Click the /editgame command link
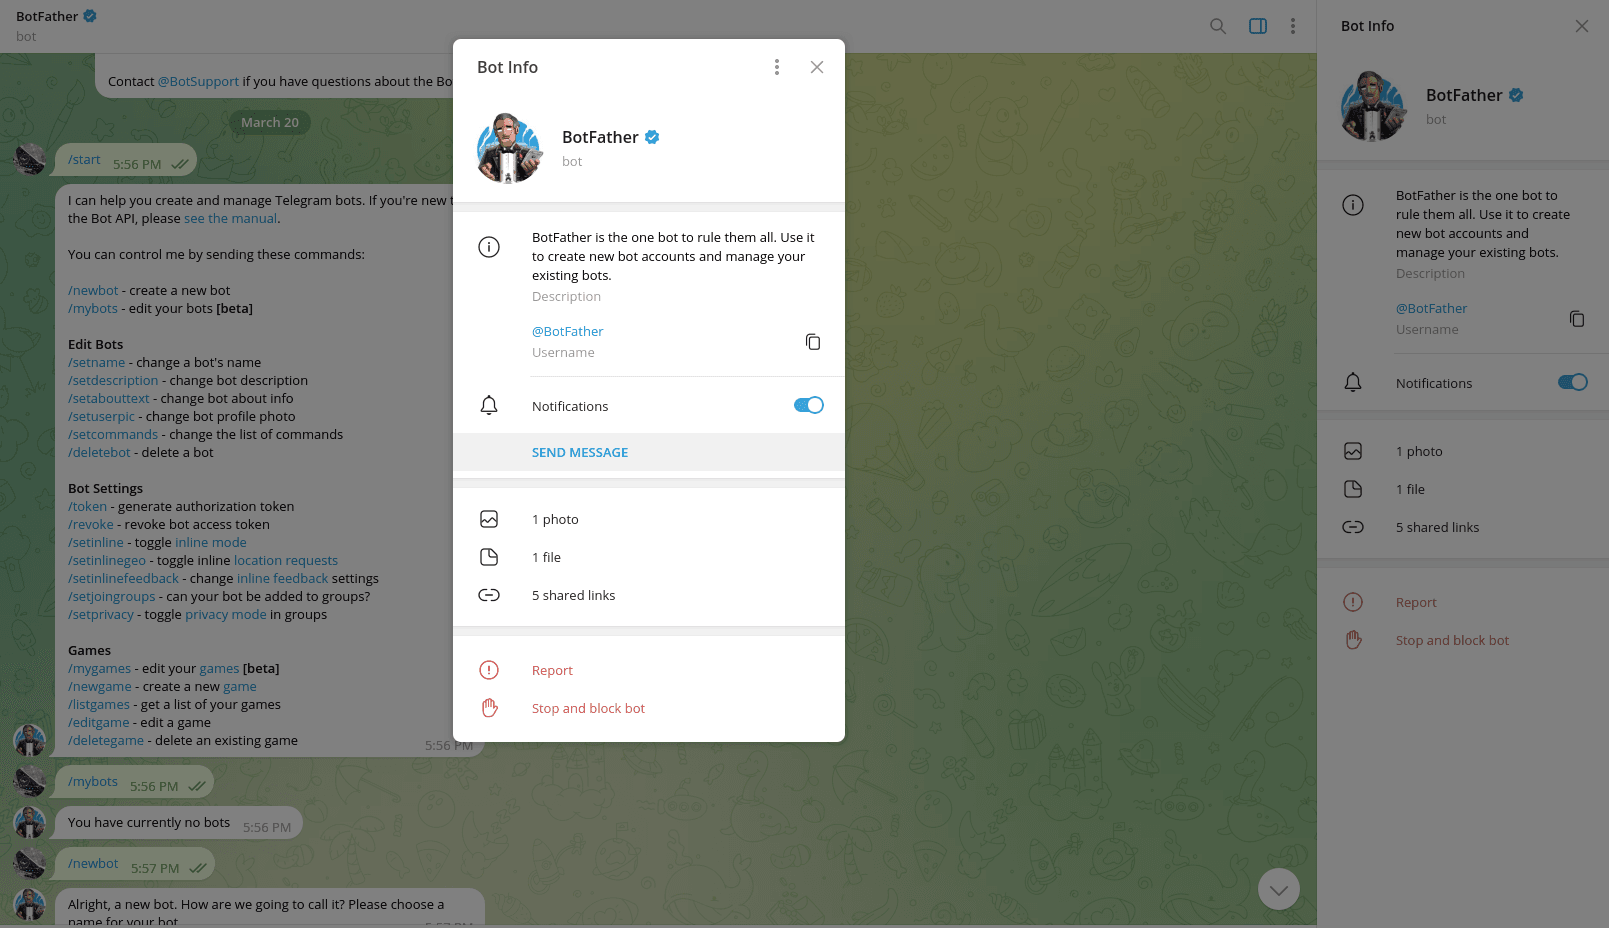The image size is (1609, 928). 99,722
